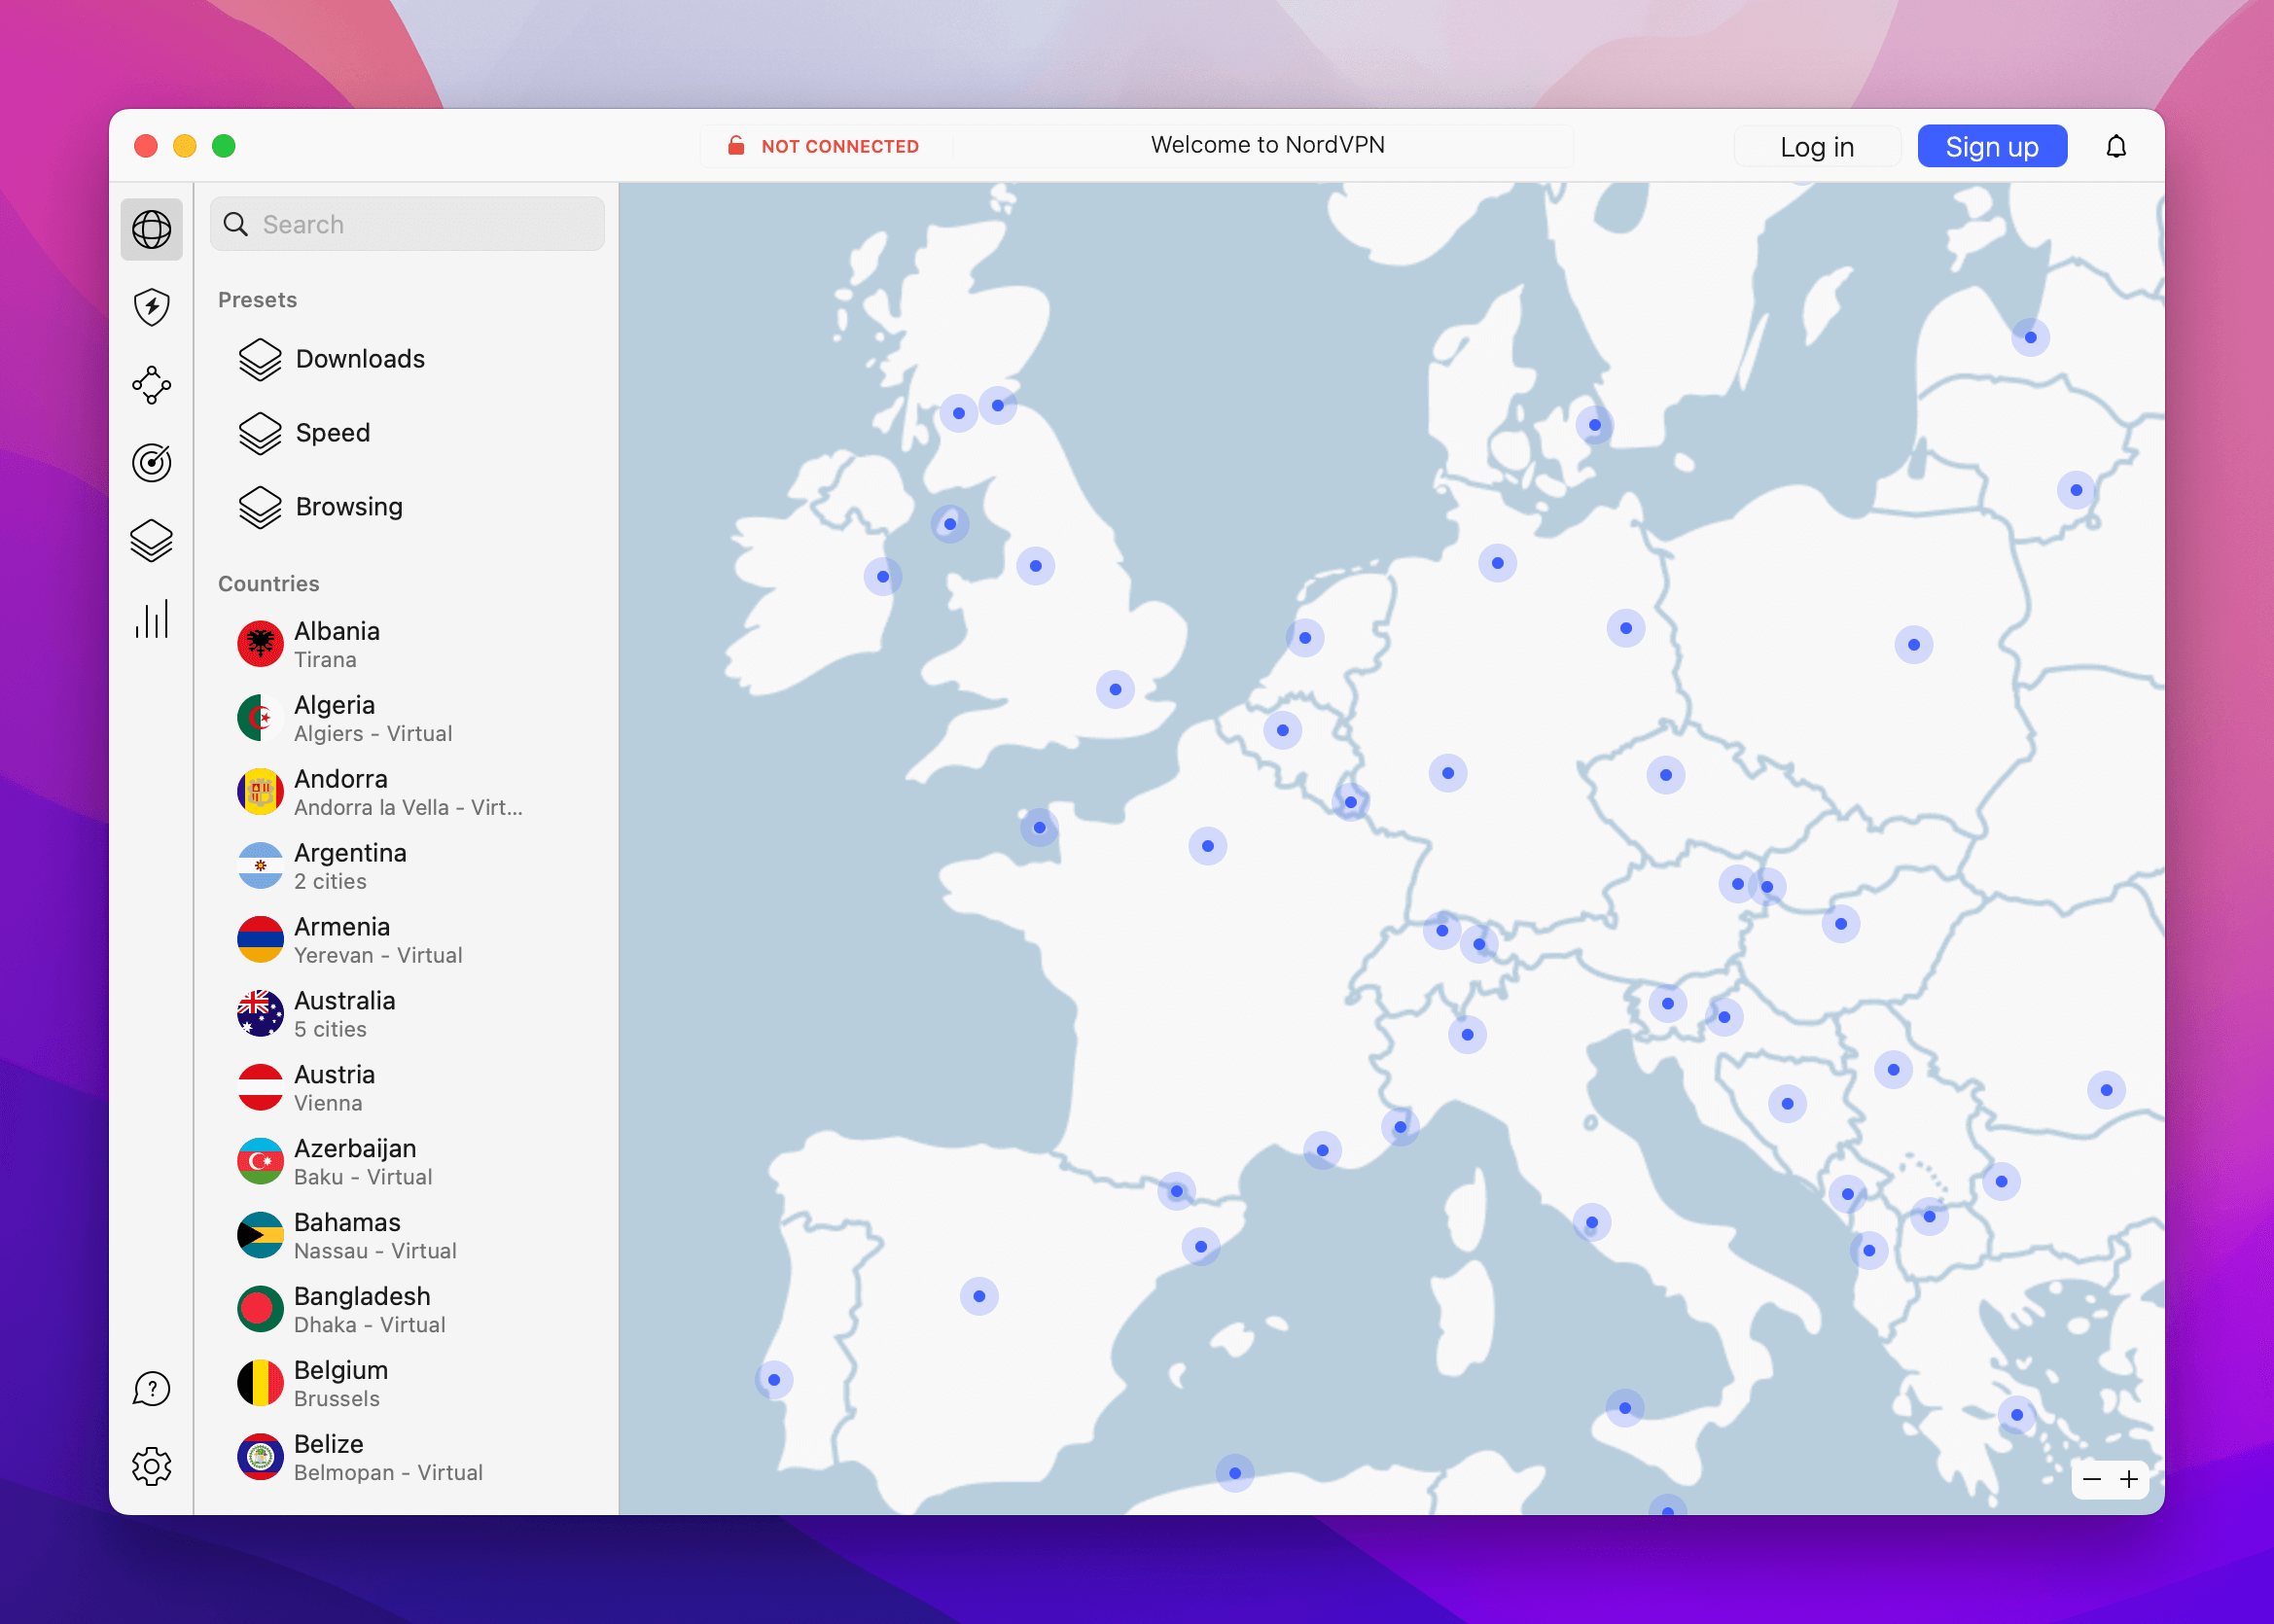Focus the Search input field
This screenshot has height=1624, width=2274.
(x=407, y=224)
